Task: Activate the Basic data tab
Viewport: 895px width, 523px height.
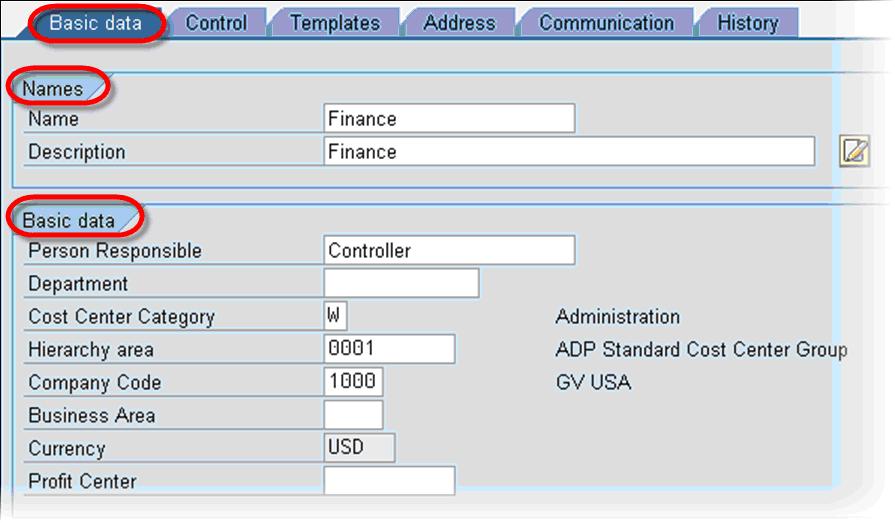Action: pos(96,23)
